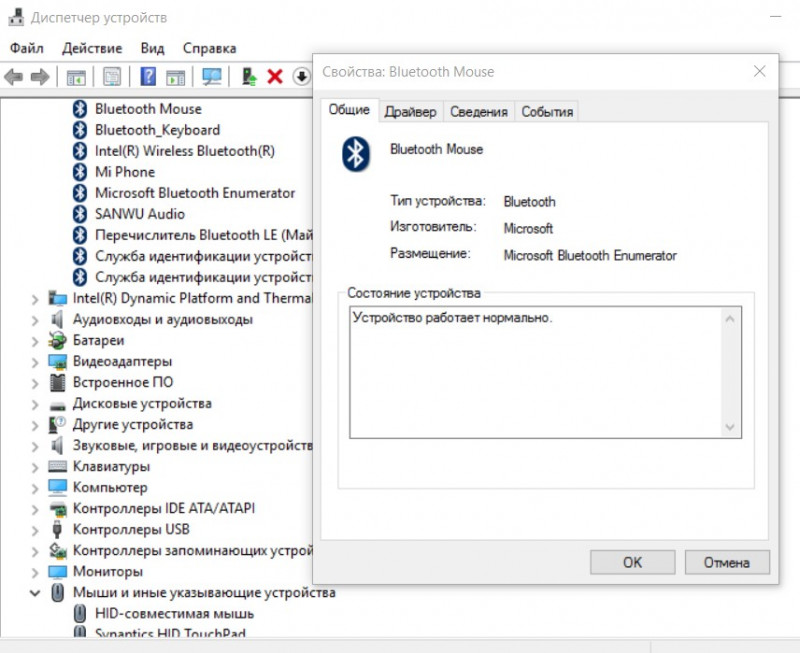Scan for hardware changes monitor icon
The image size is (800, 653).
[212, 77]
